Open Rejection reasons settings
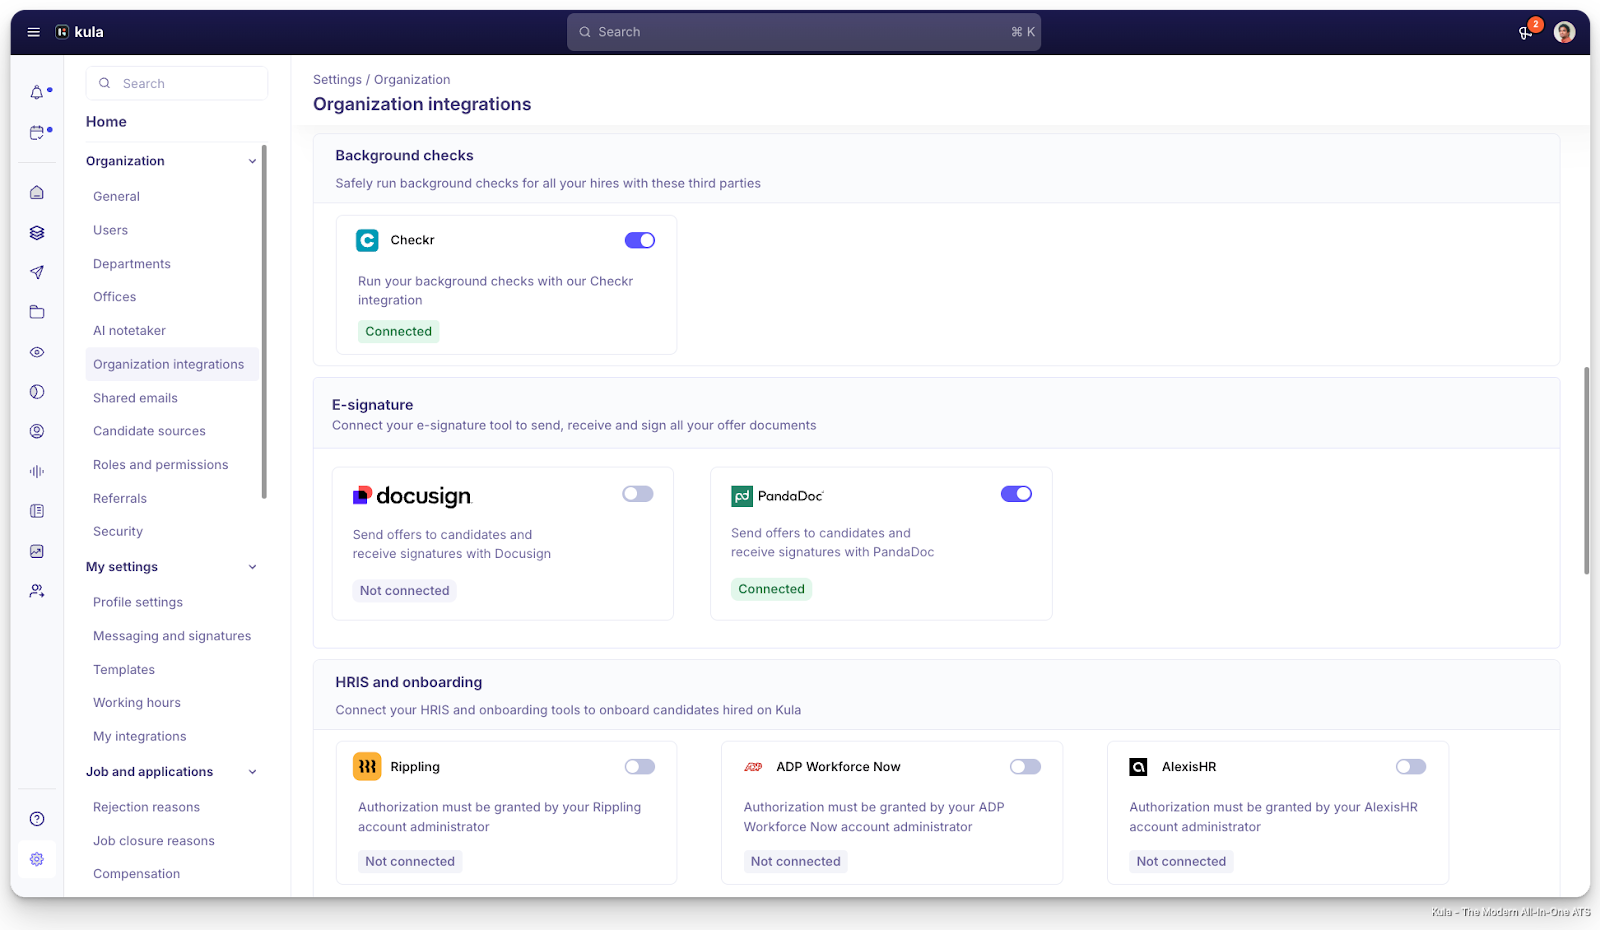Screen dimensions: 1600x930 click(x=147, y=808)
